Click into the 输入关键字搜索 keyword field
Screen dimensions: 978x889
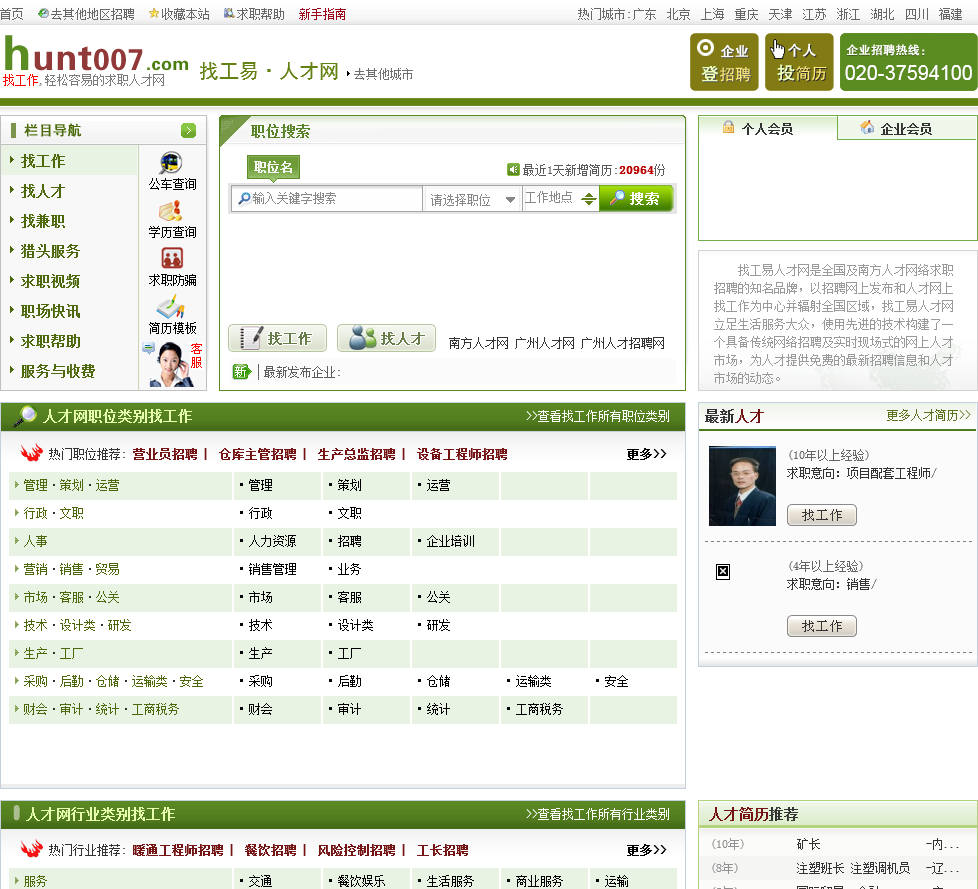click(327, 199)
